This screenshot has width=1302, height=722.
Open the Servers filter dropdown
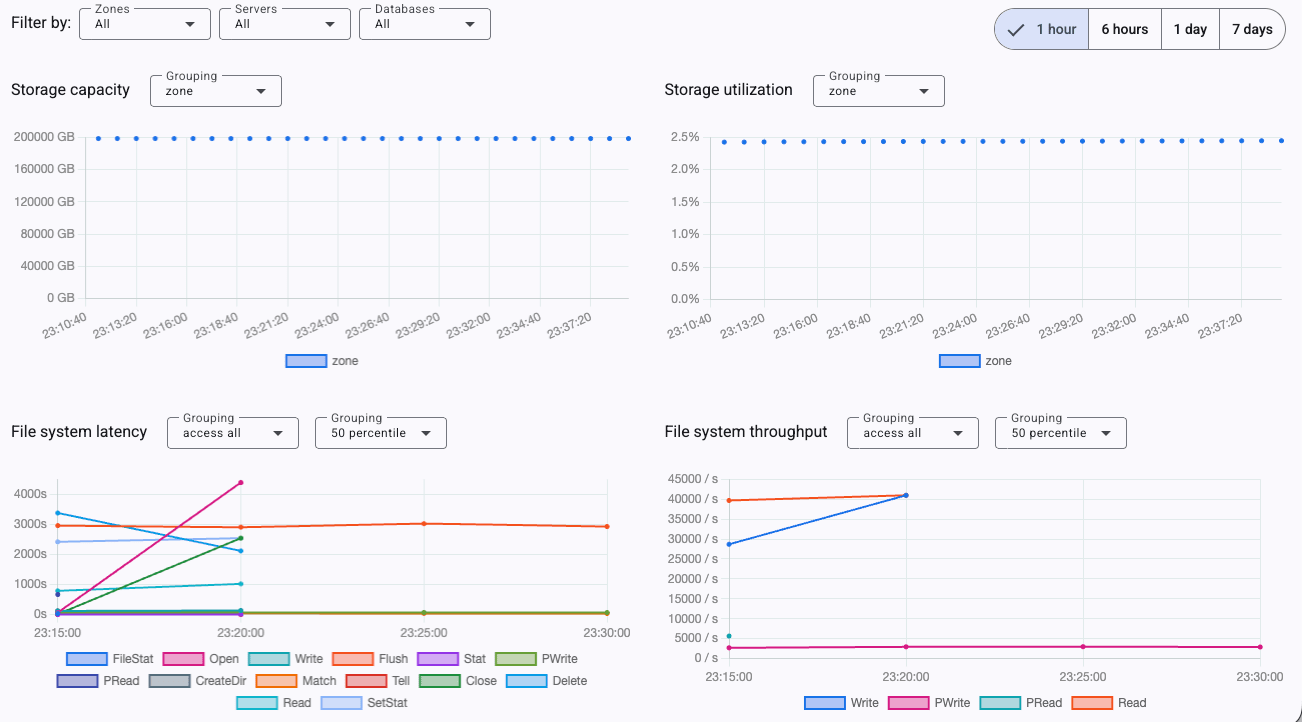[x=285, y=24]
